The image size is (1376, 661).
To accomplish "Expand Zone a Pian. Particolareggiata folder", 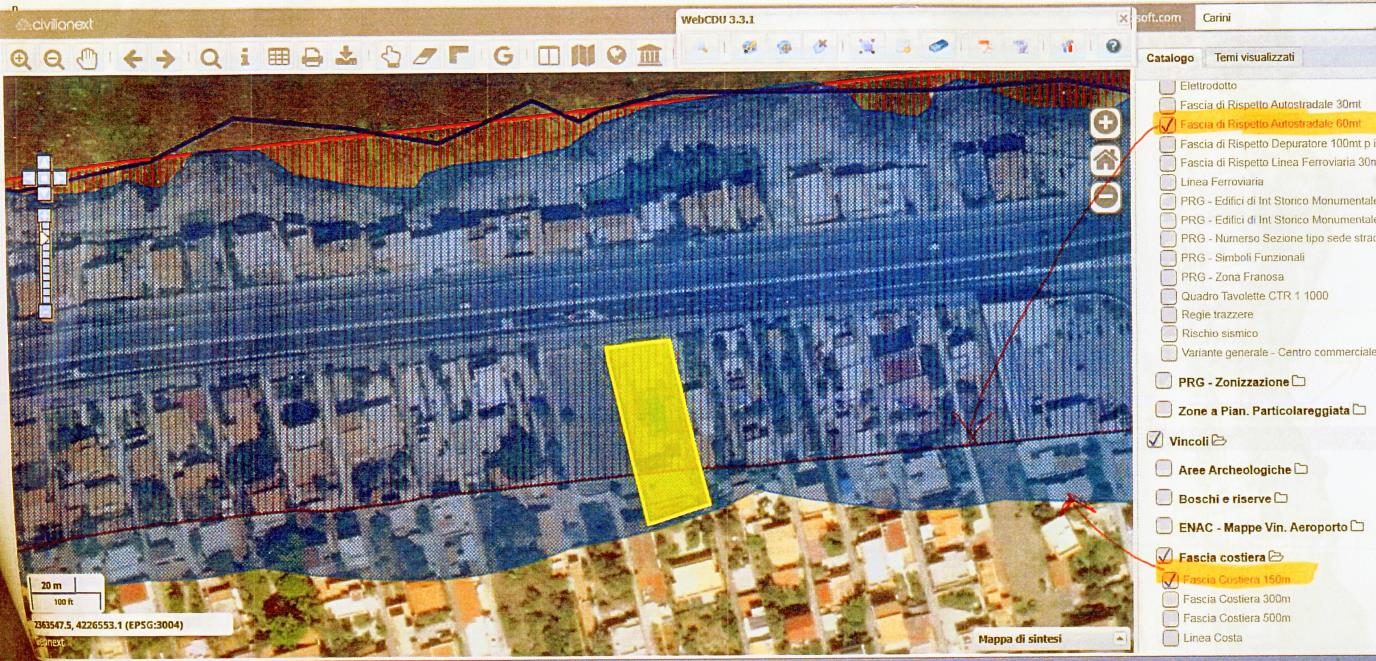I will (x=1359, y=410).
